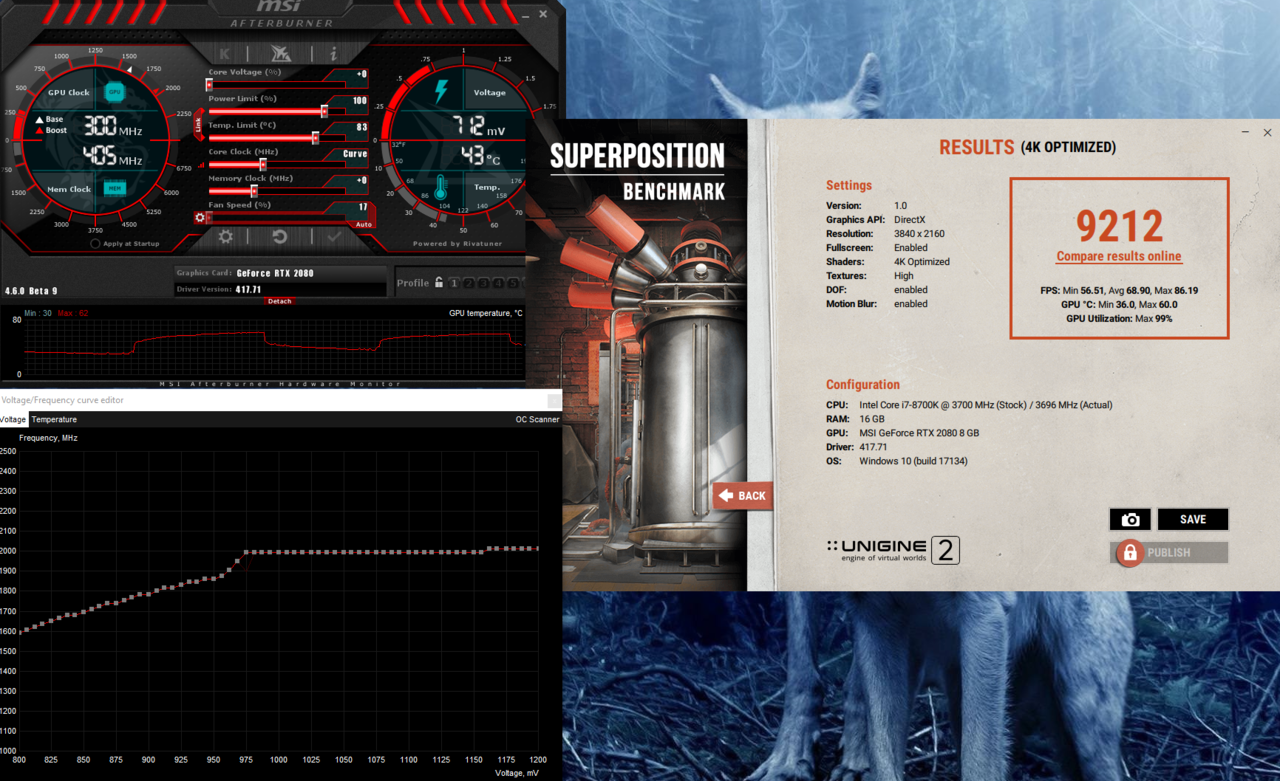Switch to the Temperature tab in curve editor

[54, 420]
